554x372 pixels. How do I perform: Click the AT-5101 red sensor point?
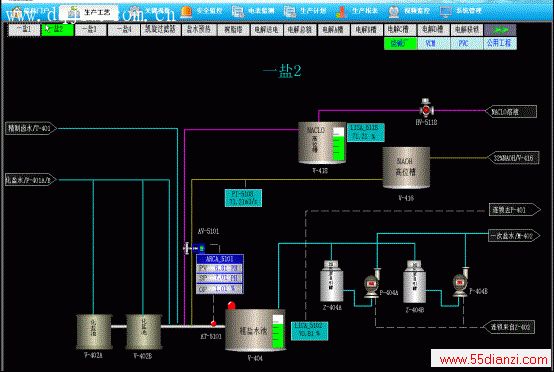pyautogui.click(x=213, y=323)
